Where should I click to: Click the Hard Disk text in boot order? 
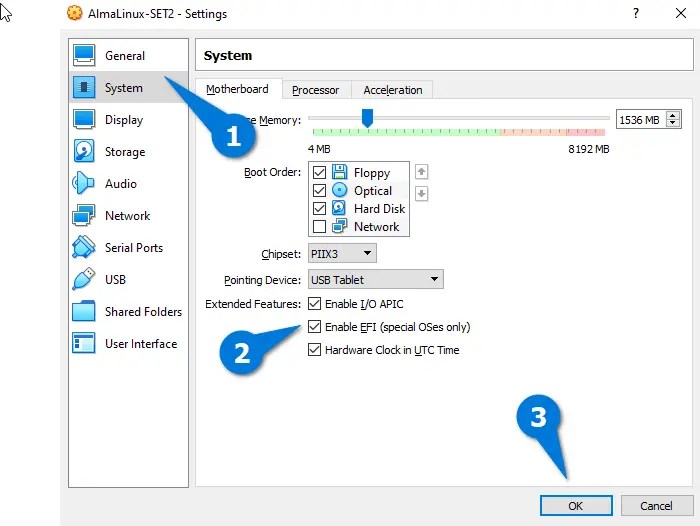tap(379, 209)
